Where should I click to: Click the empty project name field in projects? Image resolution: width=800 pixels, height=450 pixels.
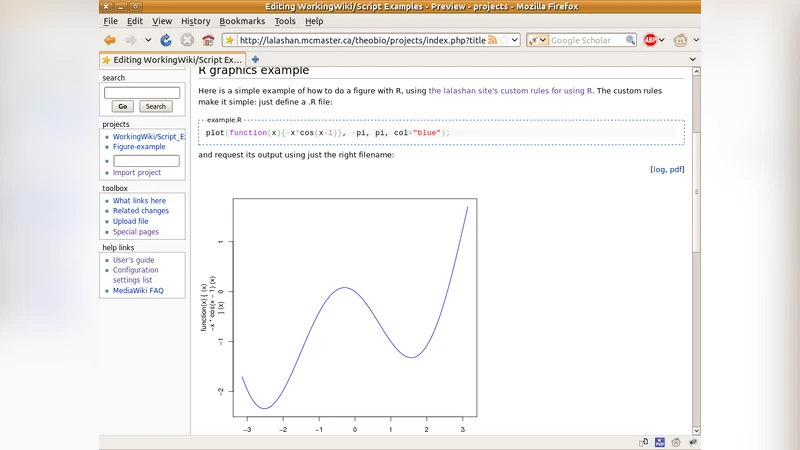click(146, 161)
